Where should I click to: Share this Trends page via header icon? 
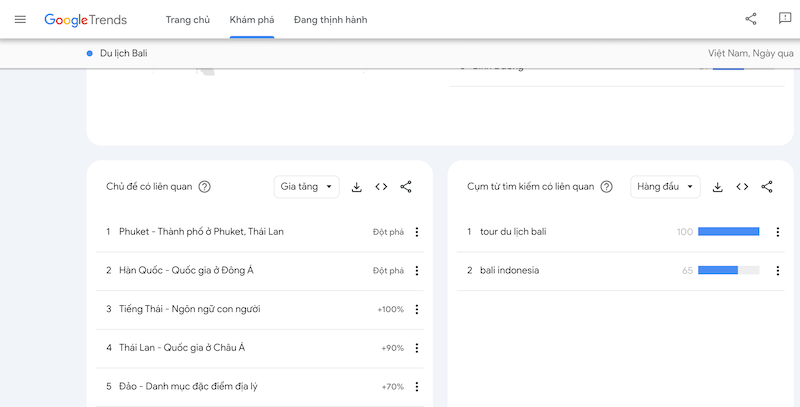751,19
